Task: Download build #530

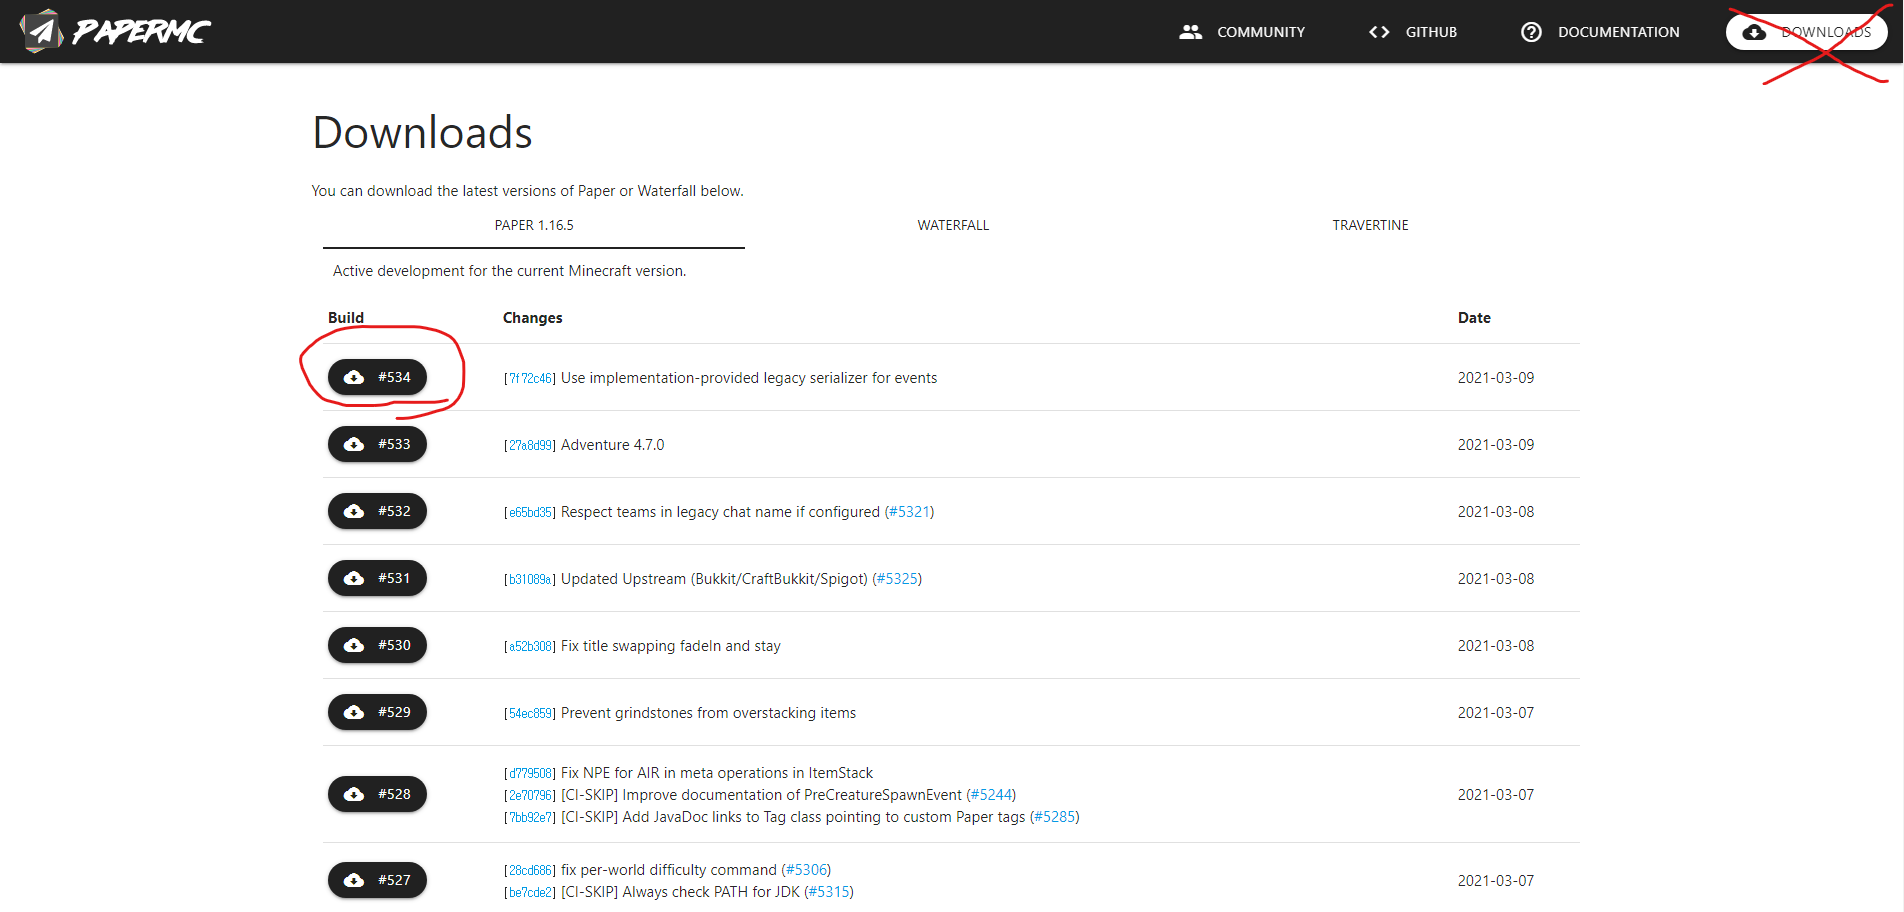Action: pos(377,645)
